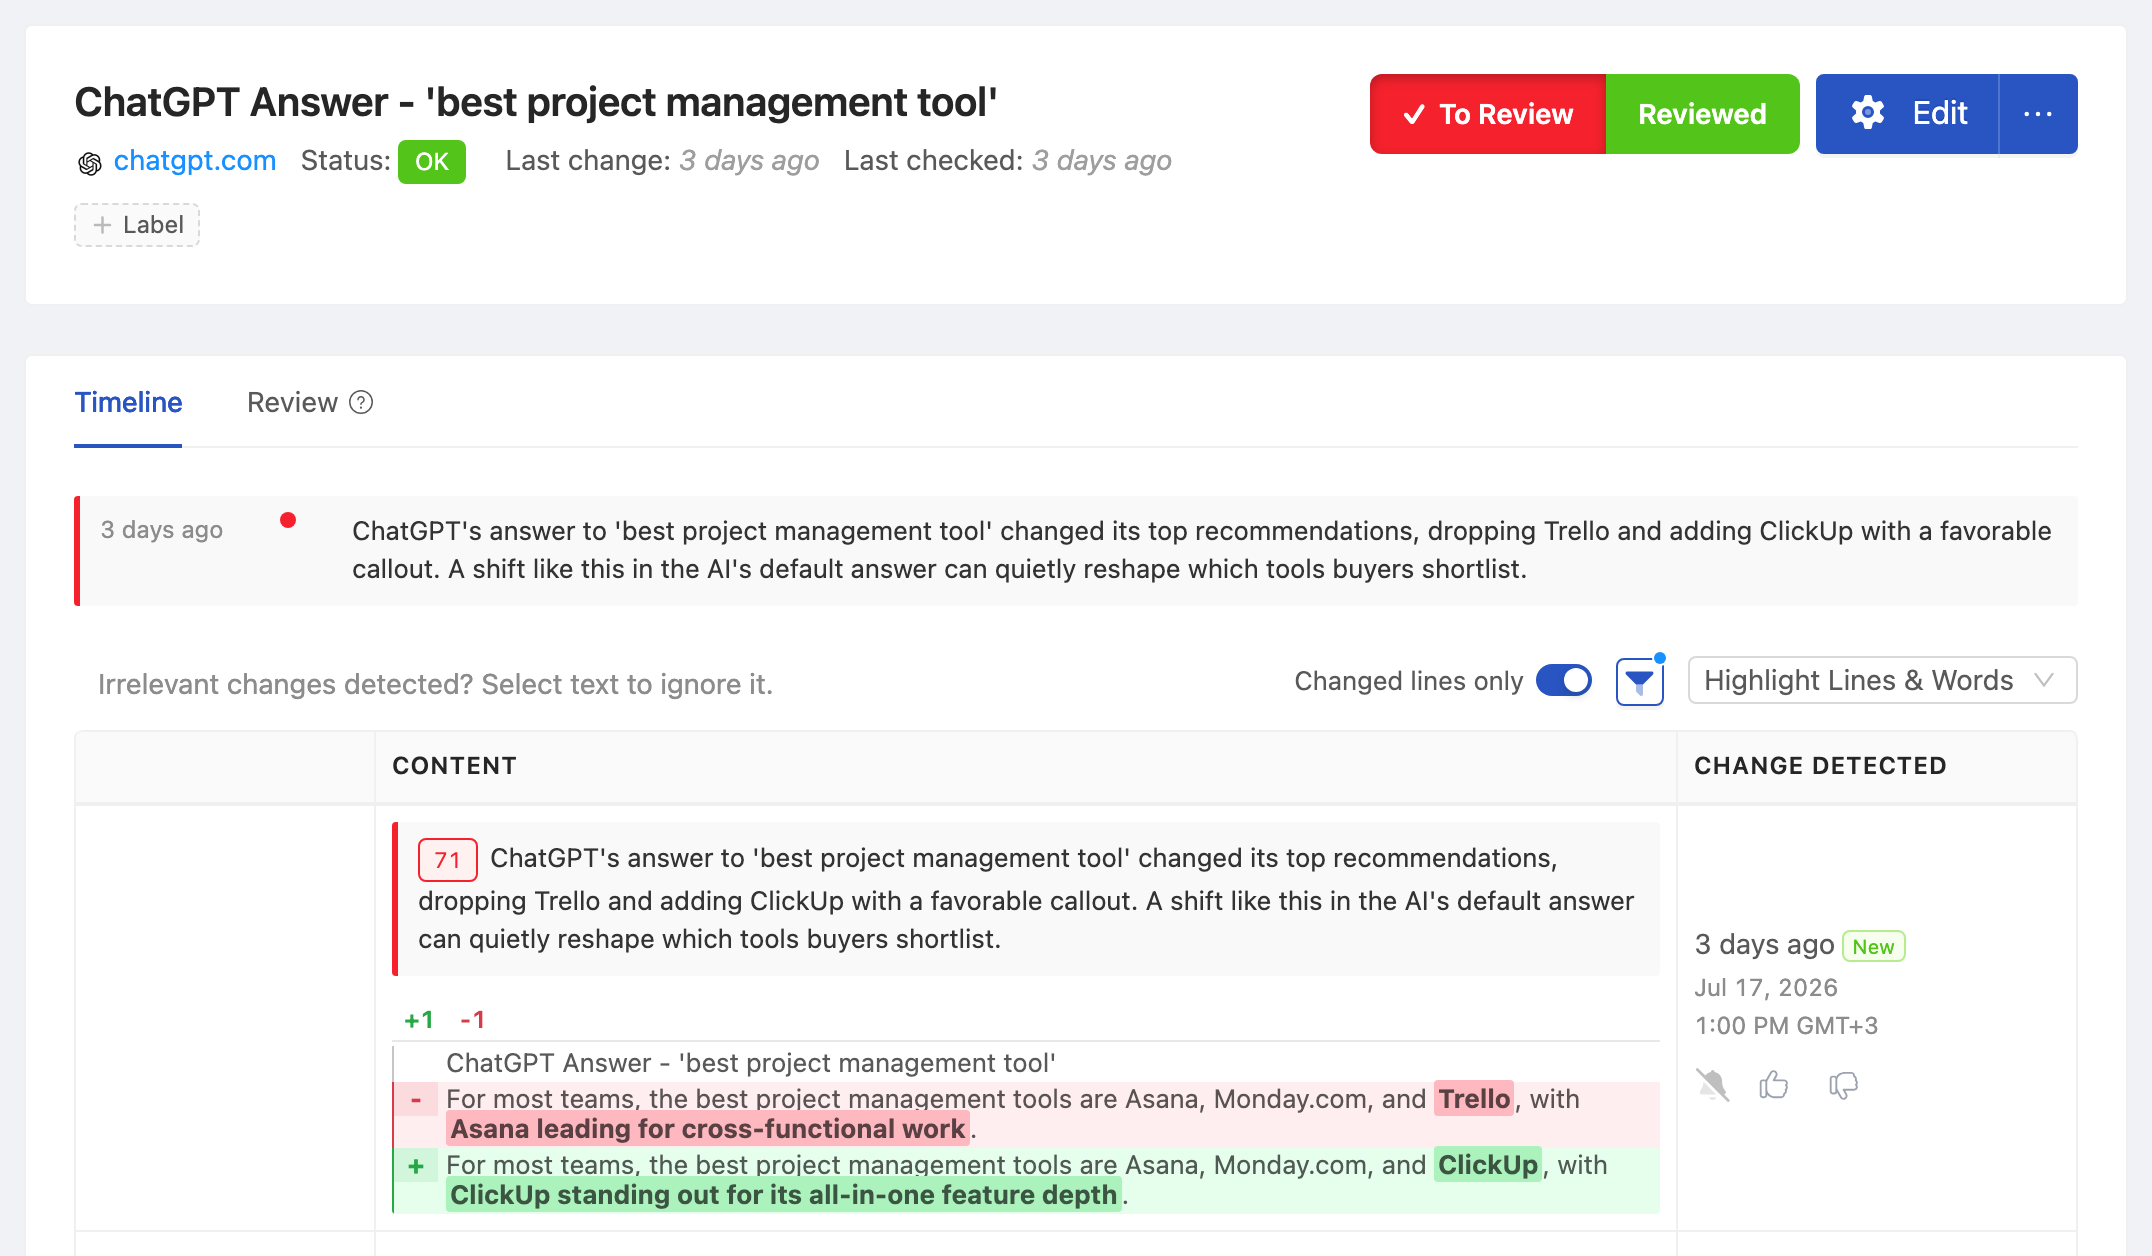Select the red dot timeline marker
The height and width of the screenshot is (1256, 2152).
click(x=288, y=520)
